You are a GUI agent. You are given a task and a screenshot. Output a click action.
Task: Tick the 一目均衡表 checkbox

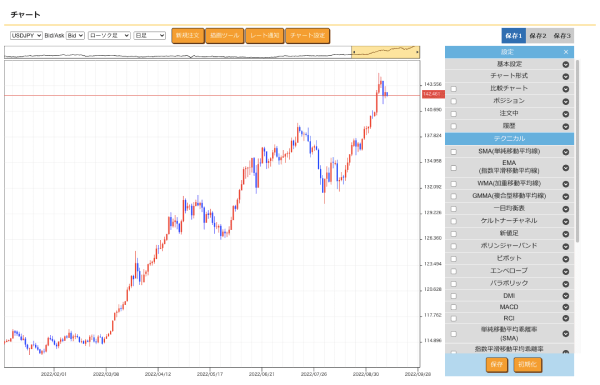point(453,209)
